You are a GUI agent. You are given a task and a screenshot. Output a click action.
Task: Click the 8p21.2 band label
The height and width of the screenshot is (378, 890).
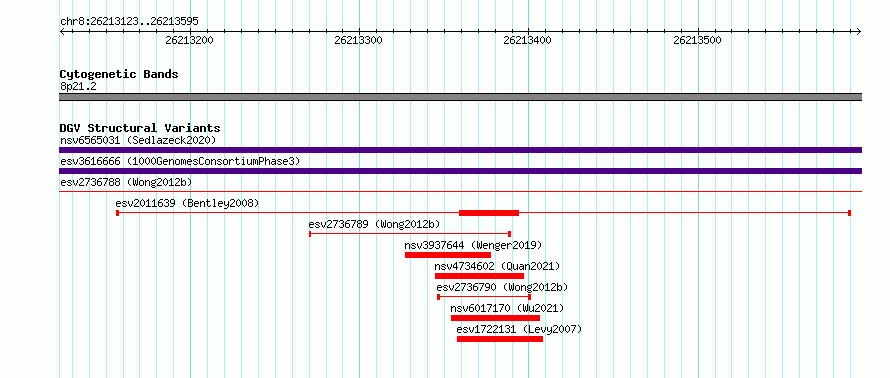pyautogui.click(x=78, y=86)
